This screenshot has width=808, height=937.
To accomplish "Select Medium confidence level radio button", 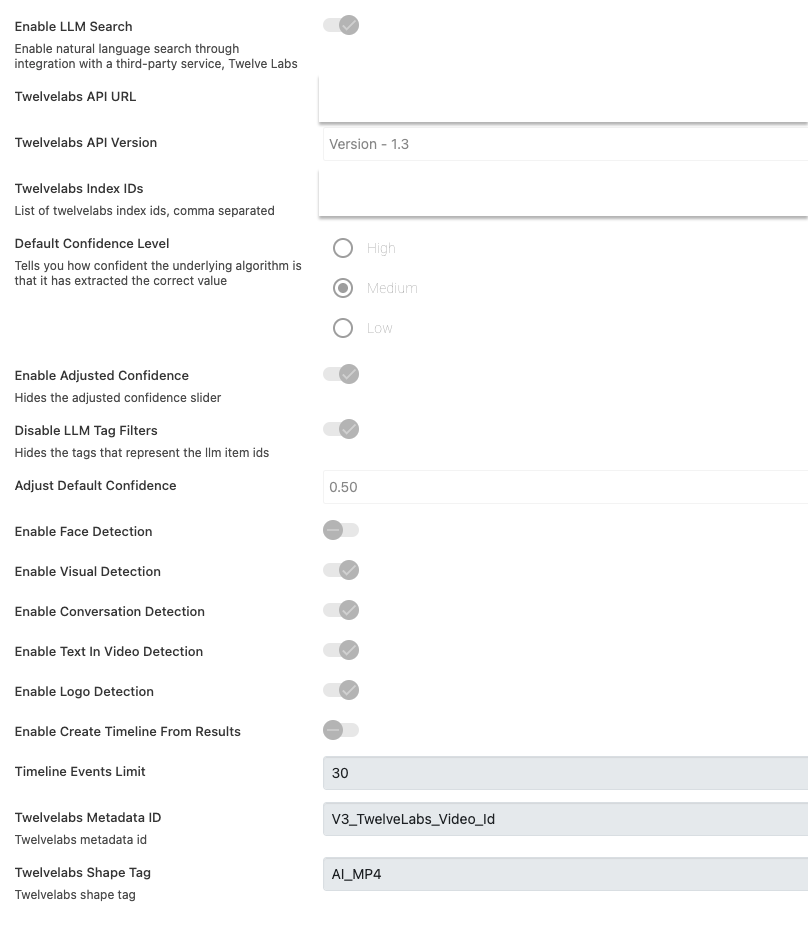I will pyautogui.click(x=343, y=288).
